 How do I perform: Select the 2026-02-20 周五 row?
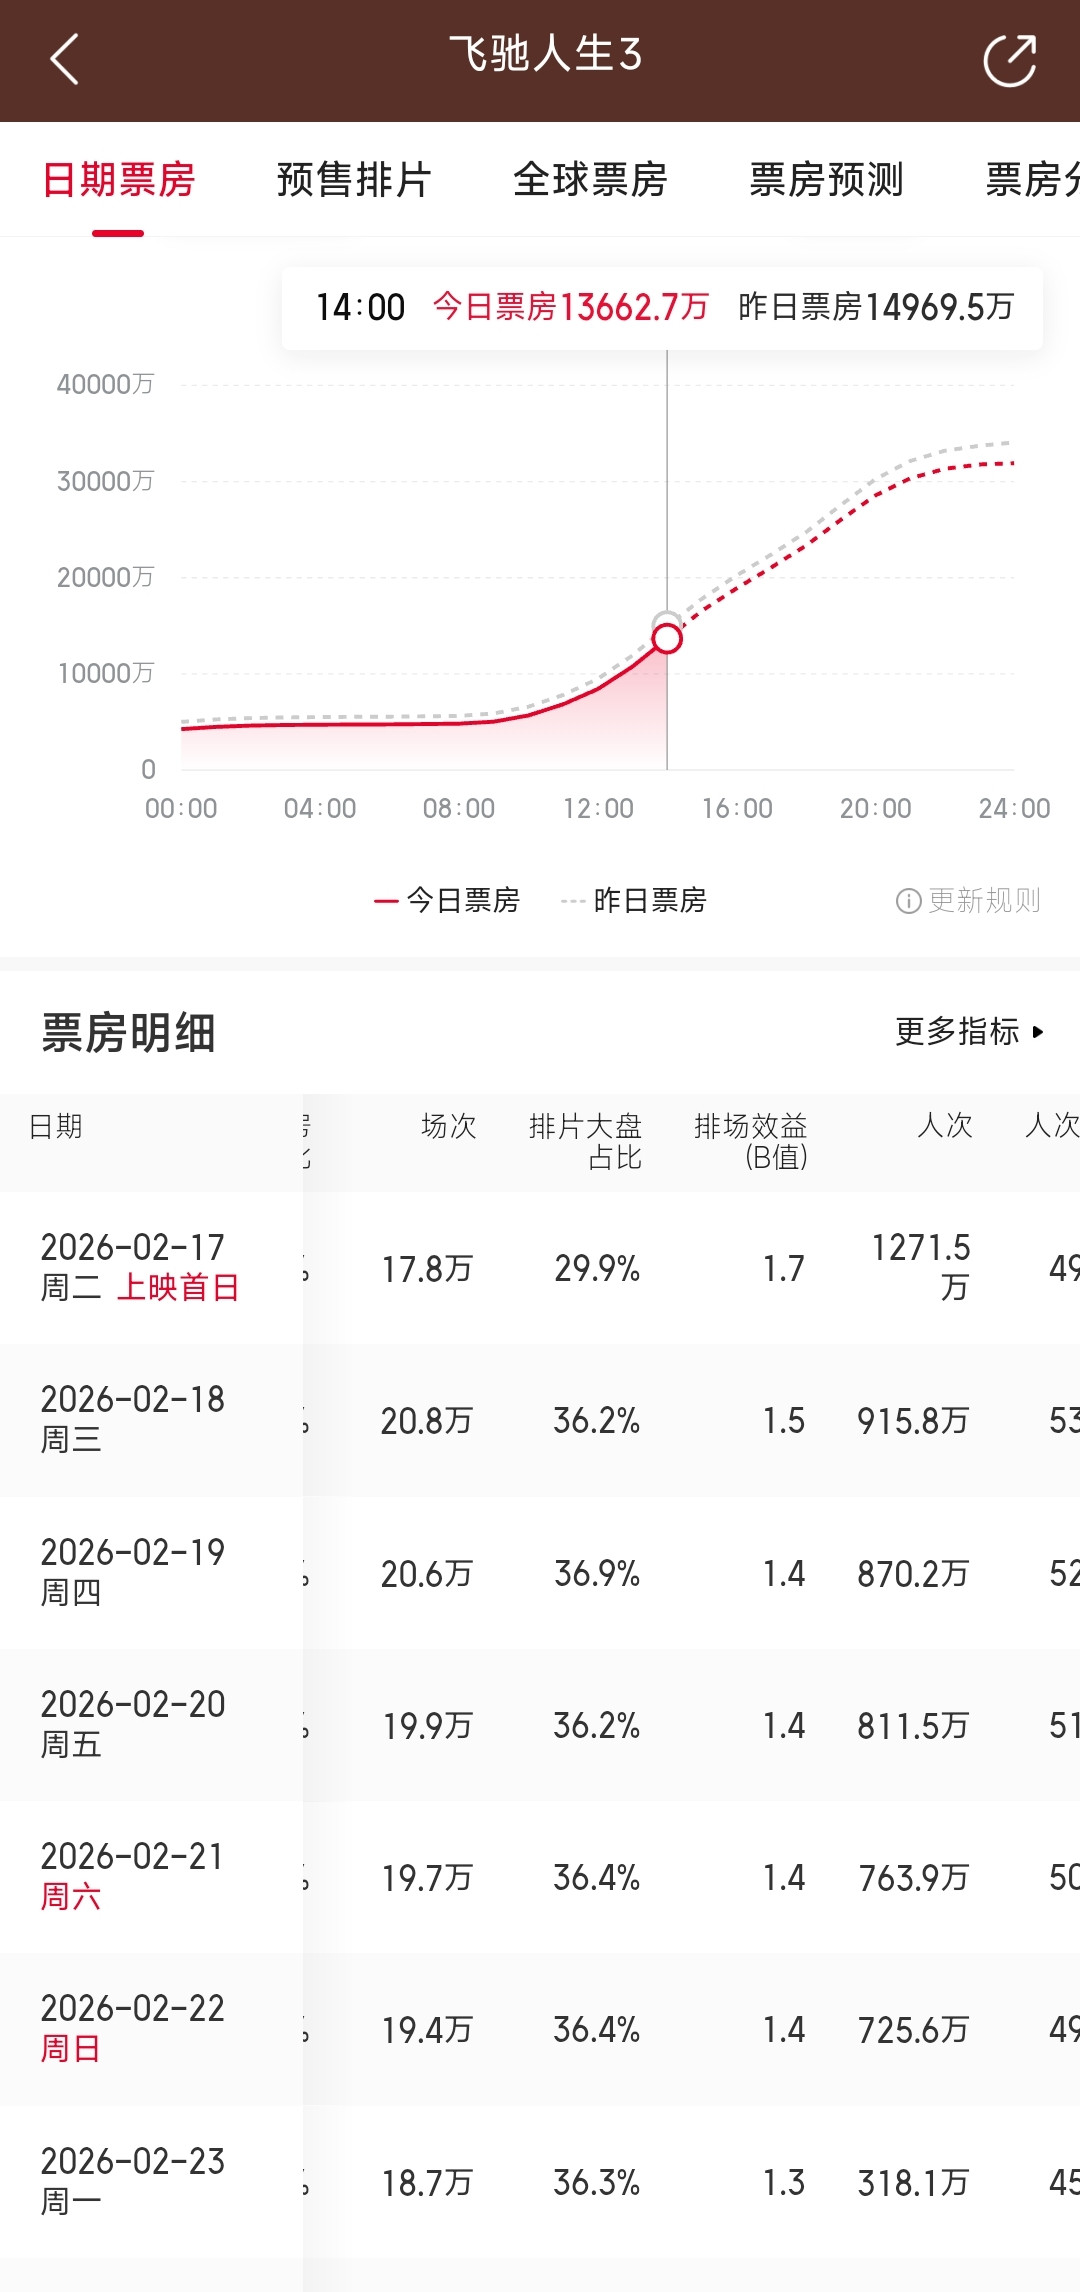point(540,1725)
